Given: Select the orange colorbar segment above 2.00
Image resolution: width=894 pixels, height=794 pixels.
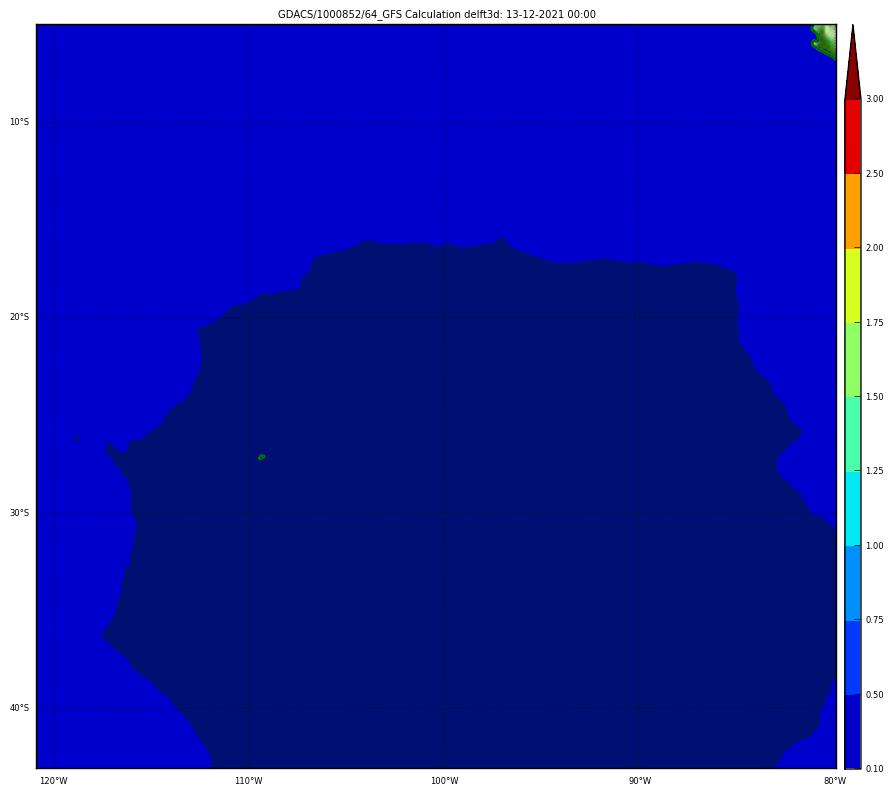Looking at the screenshot, I should pyautogui.click(x=852, y=211).
